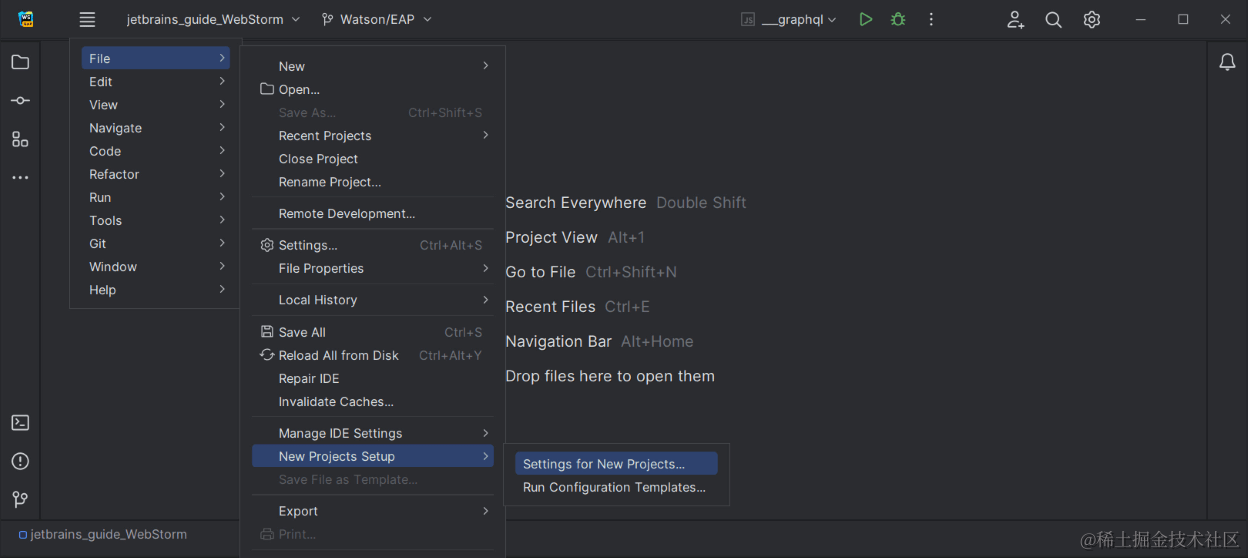Open the Tools menu
Image resolution: width=1248 pixels, height=558 pixels.
tap(155, 221)
